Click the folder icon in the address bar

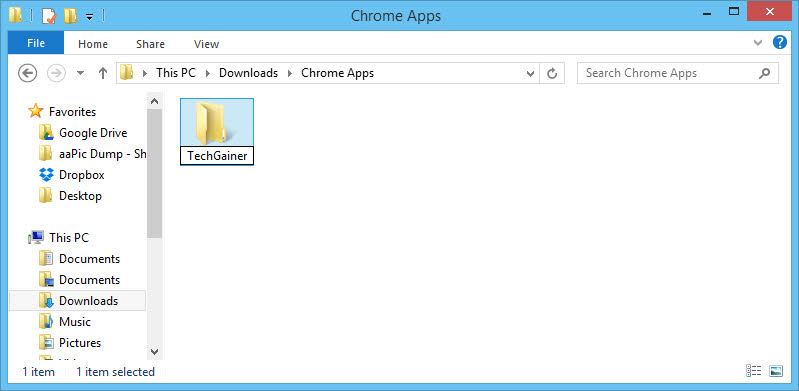point(126,73)
